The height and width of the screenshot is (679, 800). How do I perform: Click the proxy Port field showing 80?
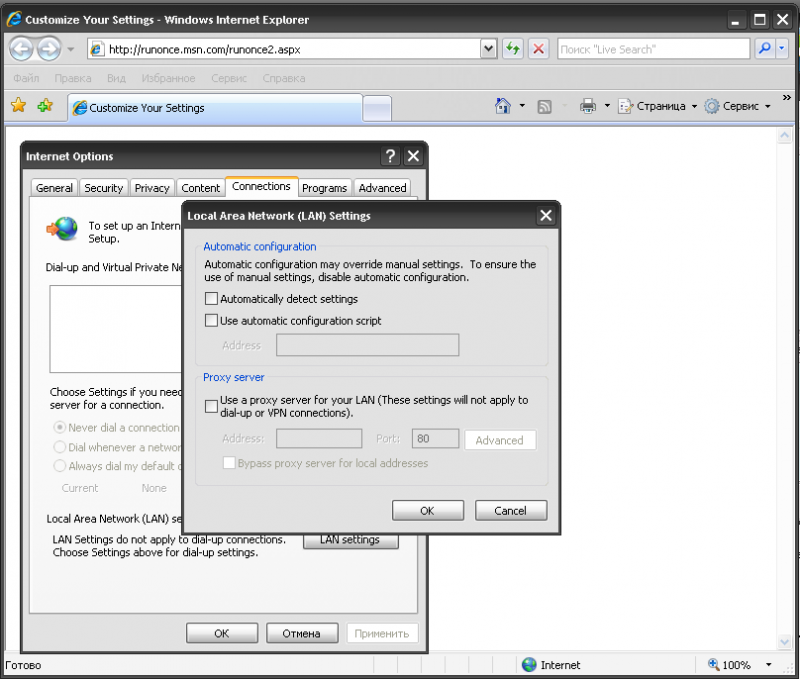pos(435,439)
